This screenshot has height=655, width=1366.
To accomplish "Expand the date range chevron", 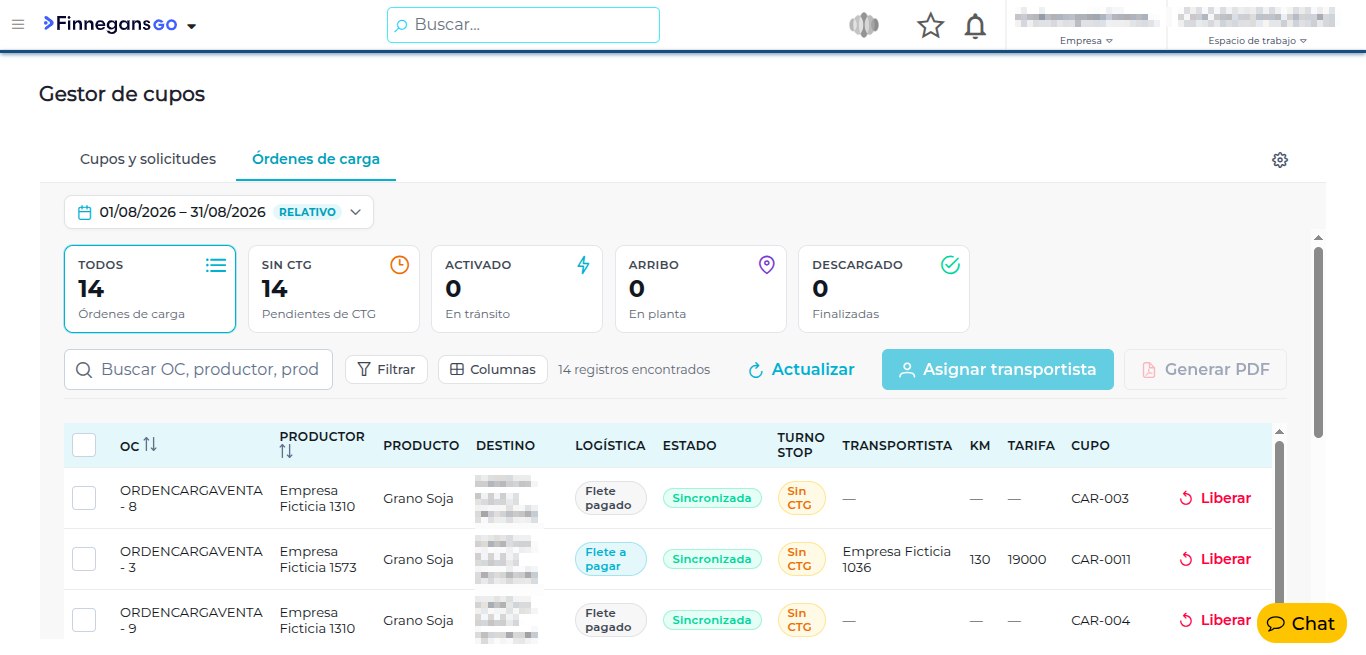I will click(357, 212).
